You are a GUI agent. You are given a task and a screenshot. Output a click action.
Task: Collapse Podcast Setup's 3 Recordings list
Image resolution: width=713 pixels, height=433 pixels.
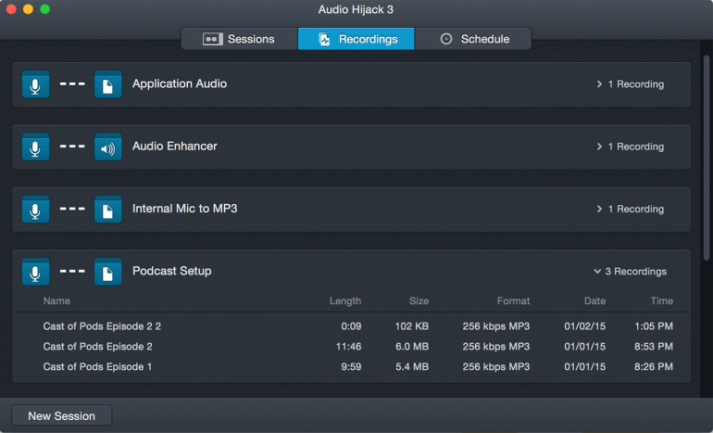click(x=629, y=272)
